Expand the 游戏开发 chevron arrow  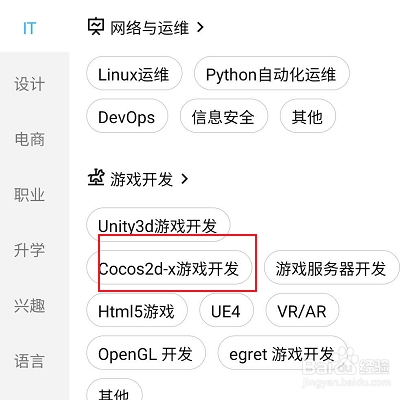[184, 179]
